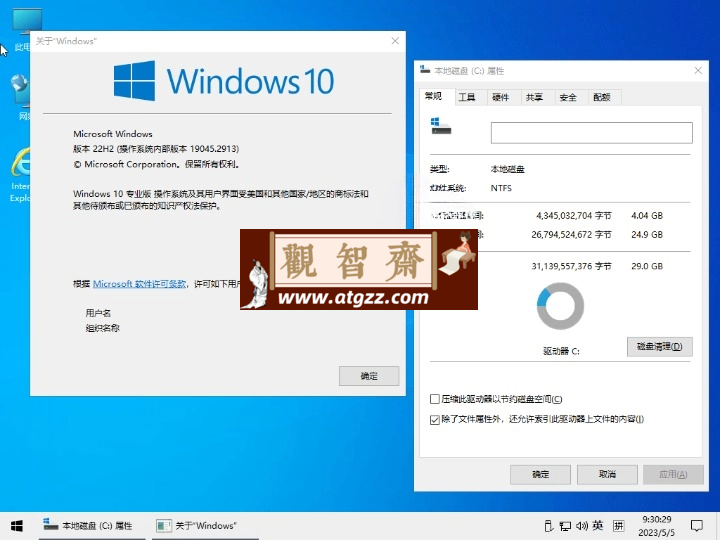
Task: Launch Internet Explorer from the desktop
Action: tap(20, 174)
